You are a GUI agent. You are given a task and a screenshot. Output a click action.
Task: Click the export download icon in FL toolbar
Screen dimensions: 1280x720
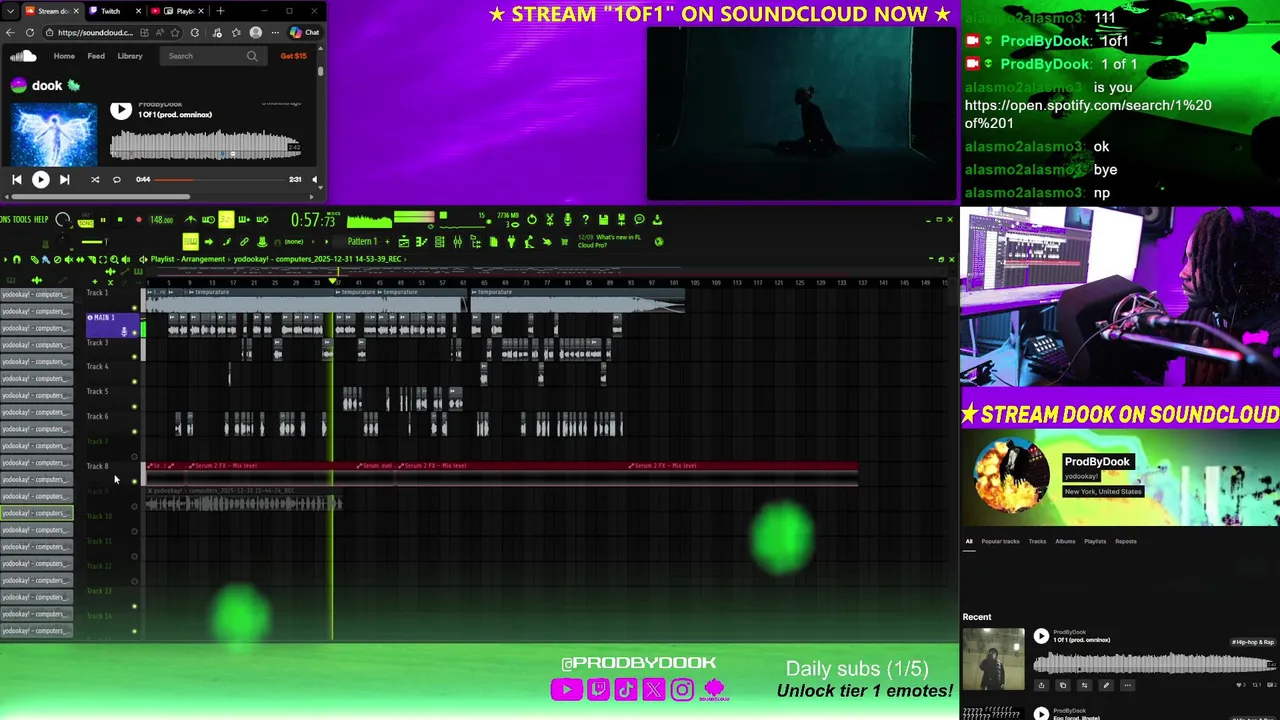pyautogui.click(x=657, y=219)
